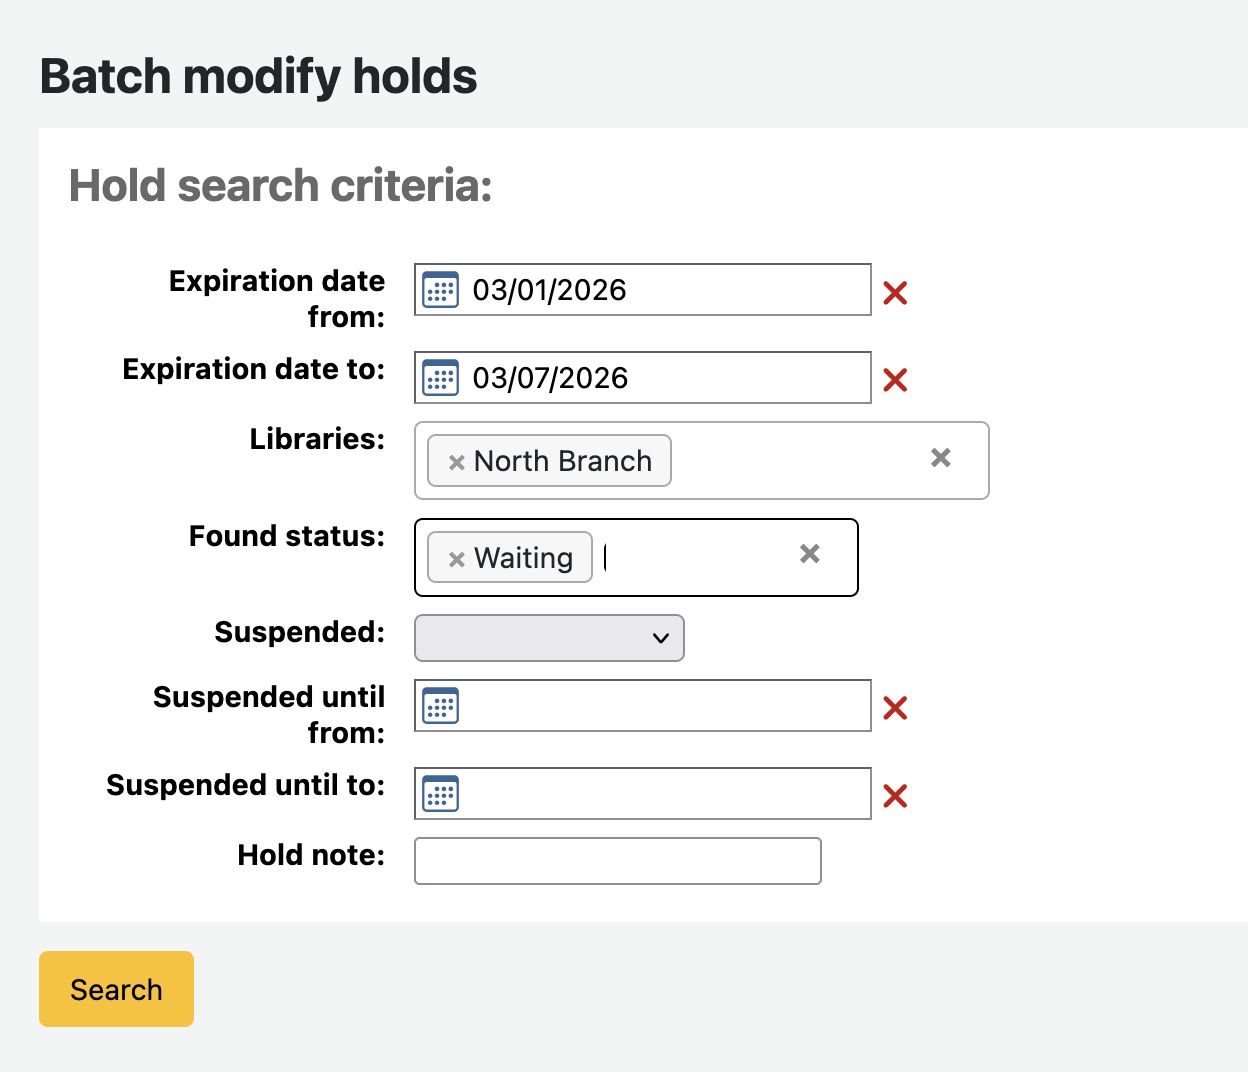Viewport: 1248px width, 1072px height.
Task: Click the Suspended until from date input
Action: pos(660,706)
